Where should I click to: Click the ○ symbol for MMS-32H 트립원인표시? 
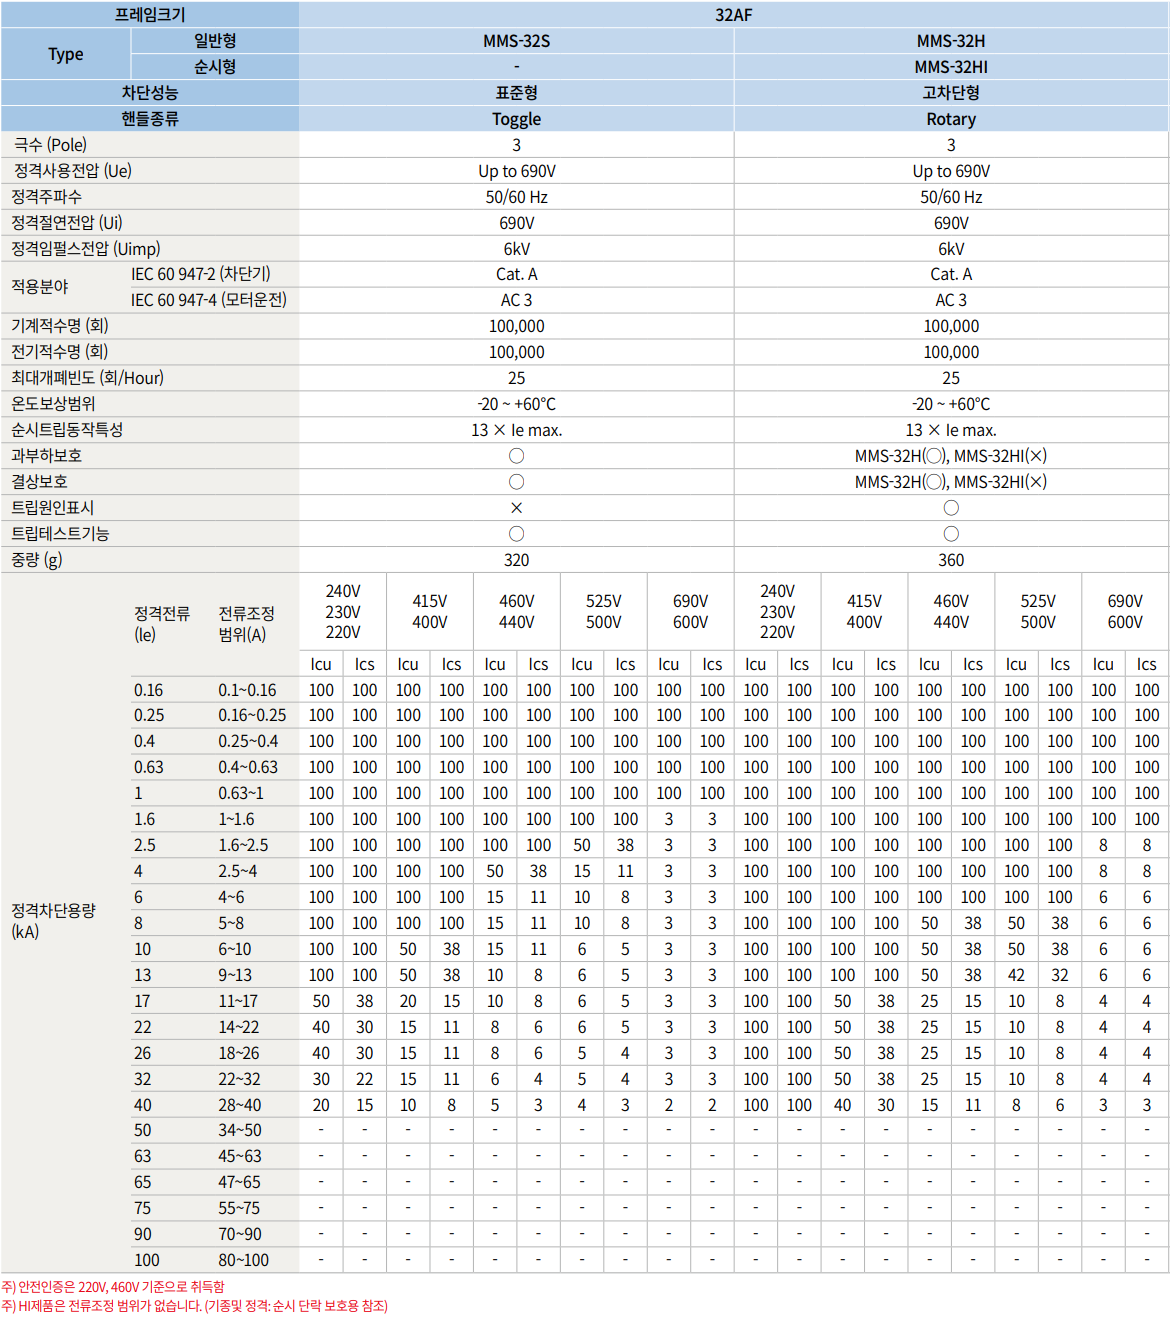pos(950,507)
